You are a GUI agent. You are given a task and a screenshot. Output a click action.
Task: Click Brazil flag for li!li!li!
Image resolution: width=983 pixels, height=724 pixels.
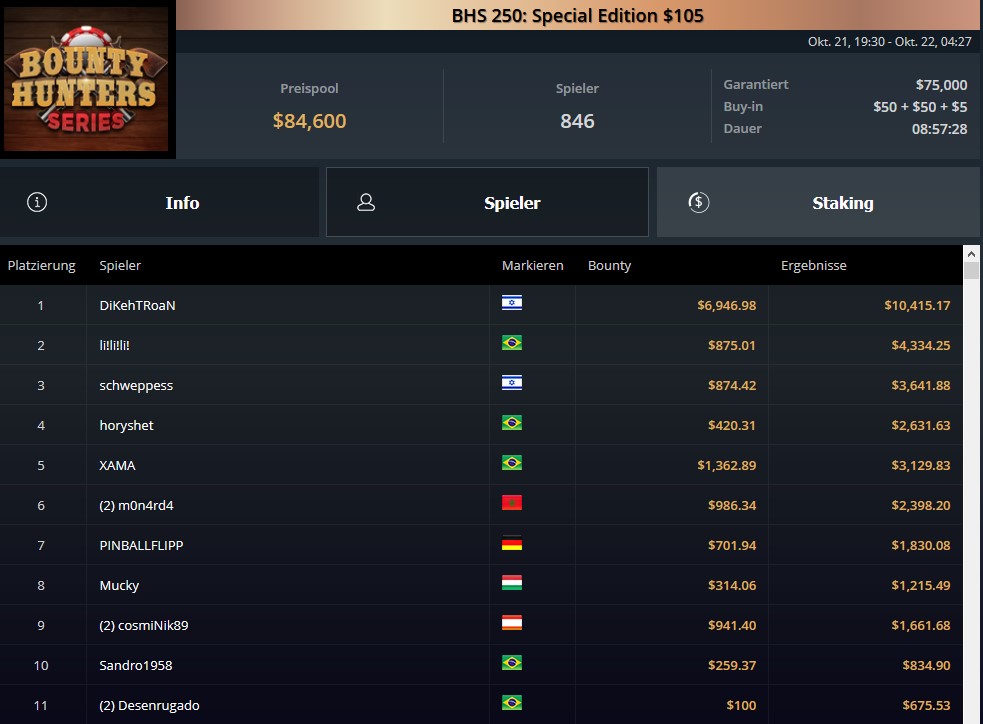(x=512, y=343)
